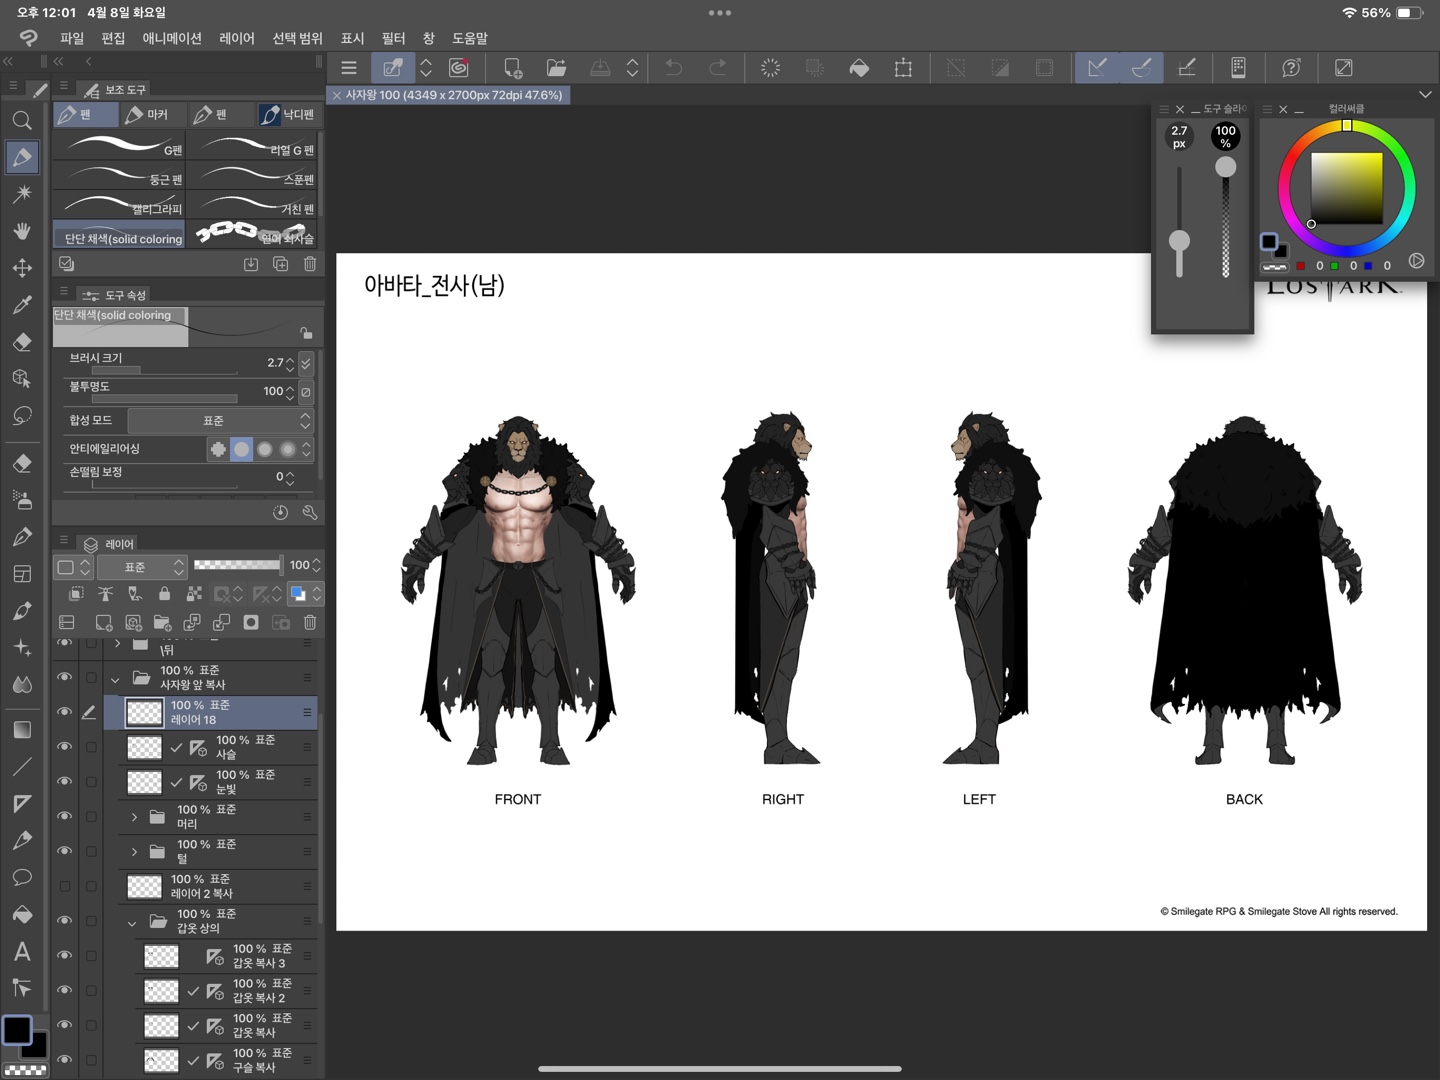The height and width of the screenshot is (1080, 1440).
Task: Select the Zoom magnifier tool
Action: click(22, 121)
